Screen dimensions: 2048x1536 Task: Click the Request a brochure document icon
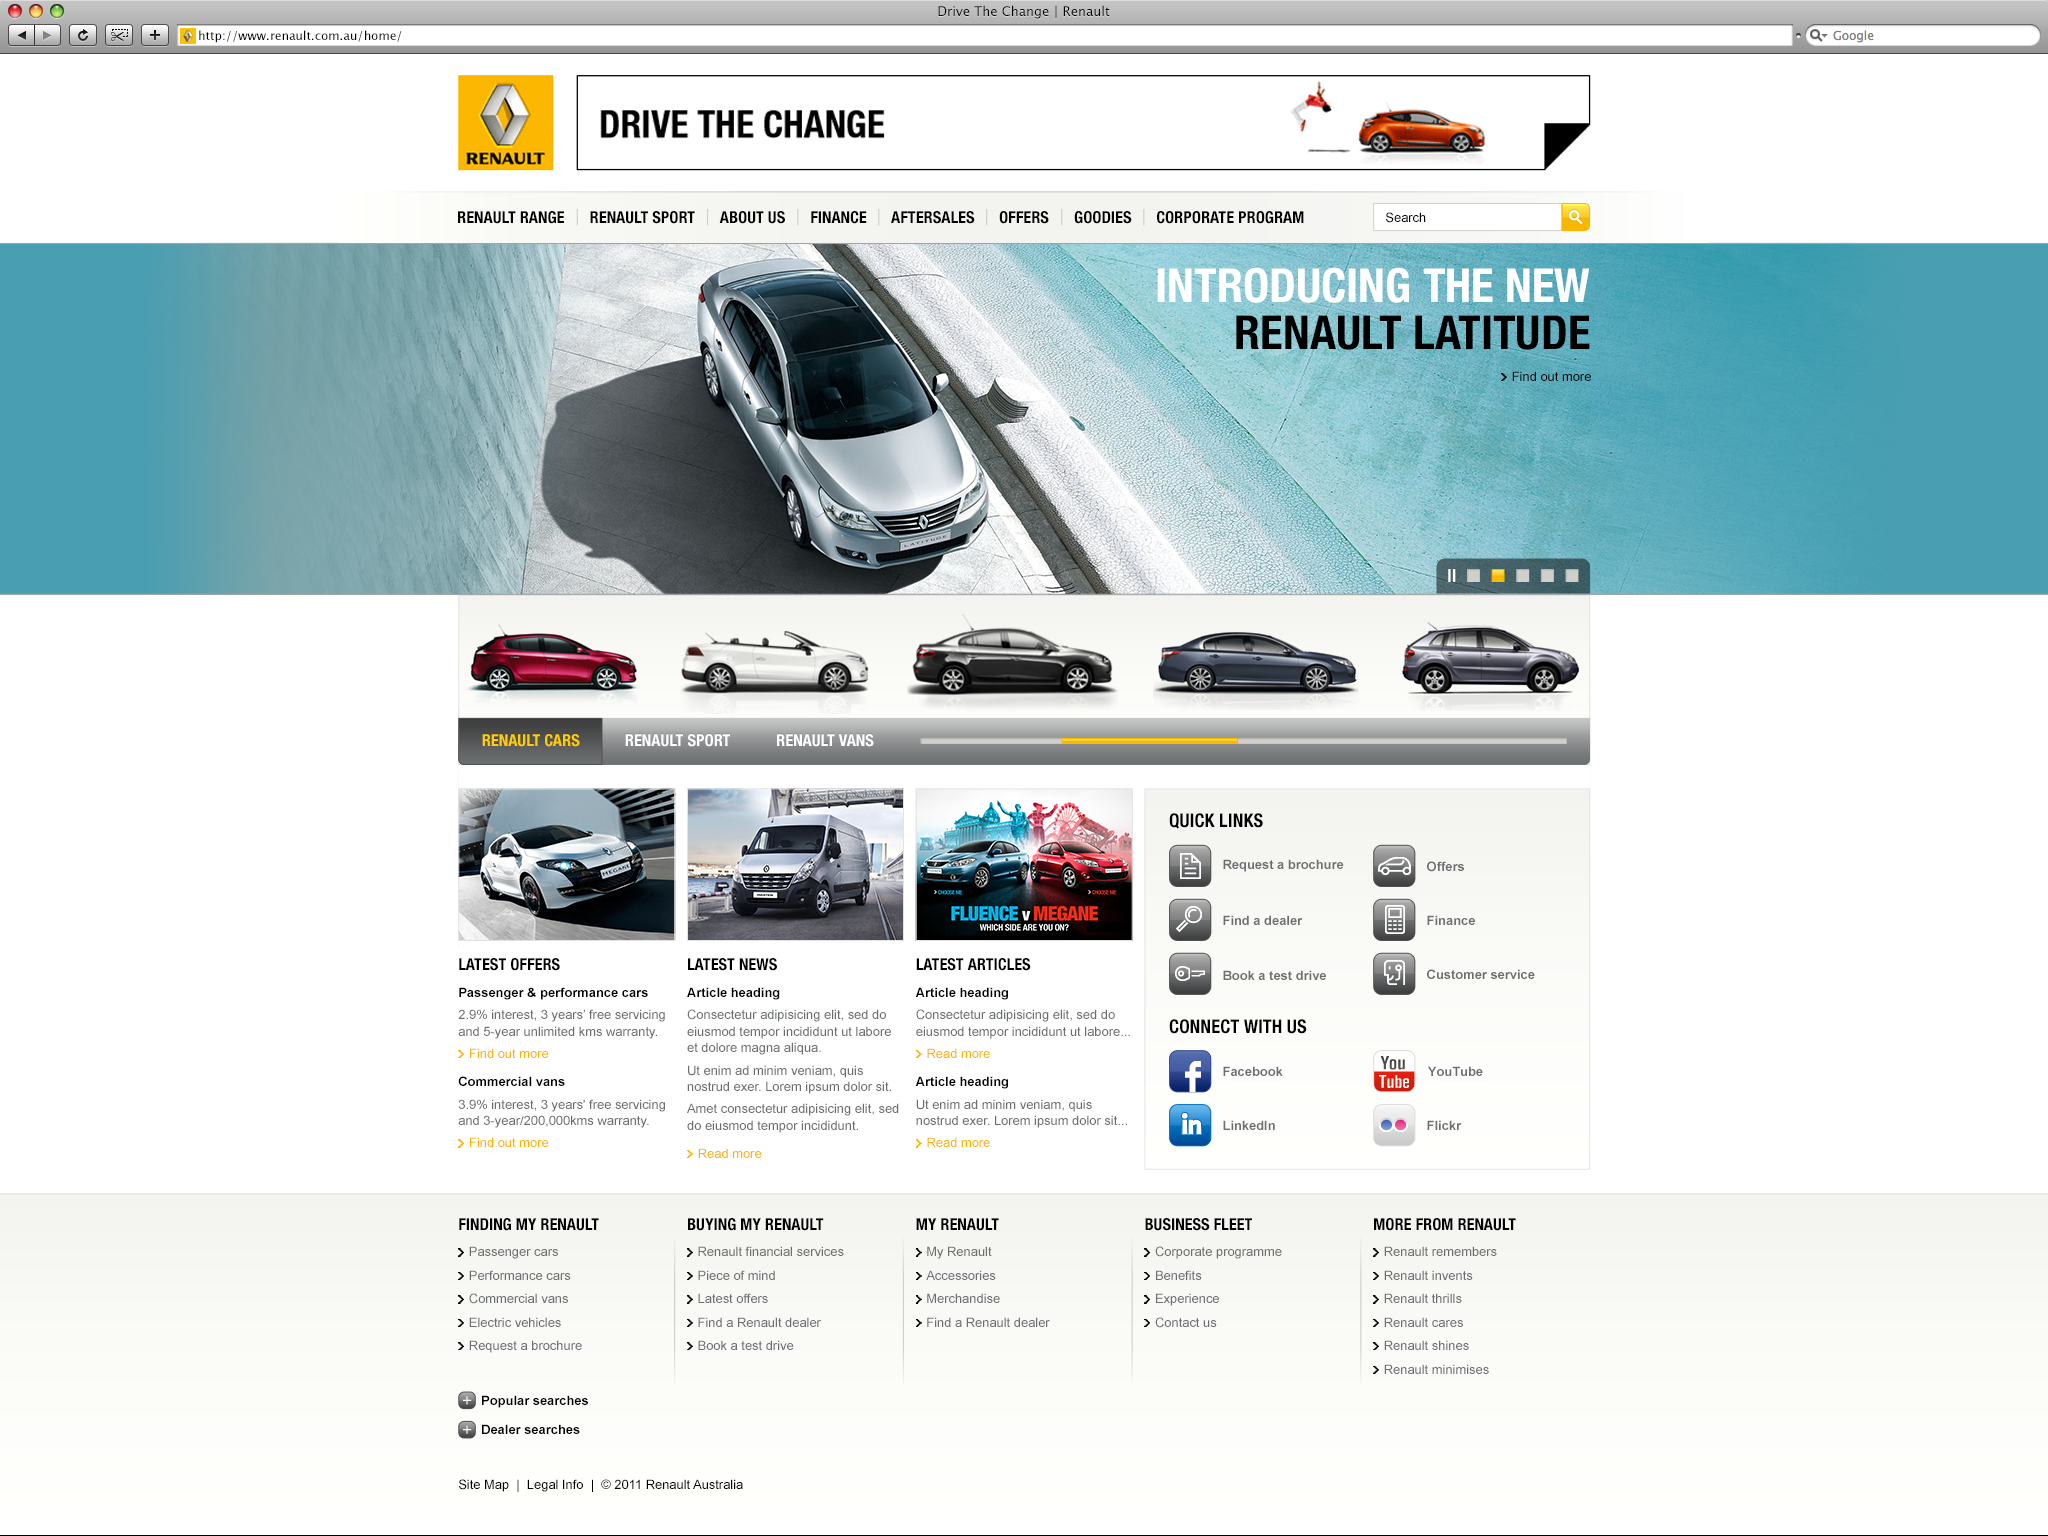click(x=1189, y=865)
